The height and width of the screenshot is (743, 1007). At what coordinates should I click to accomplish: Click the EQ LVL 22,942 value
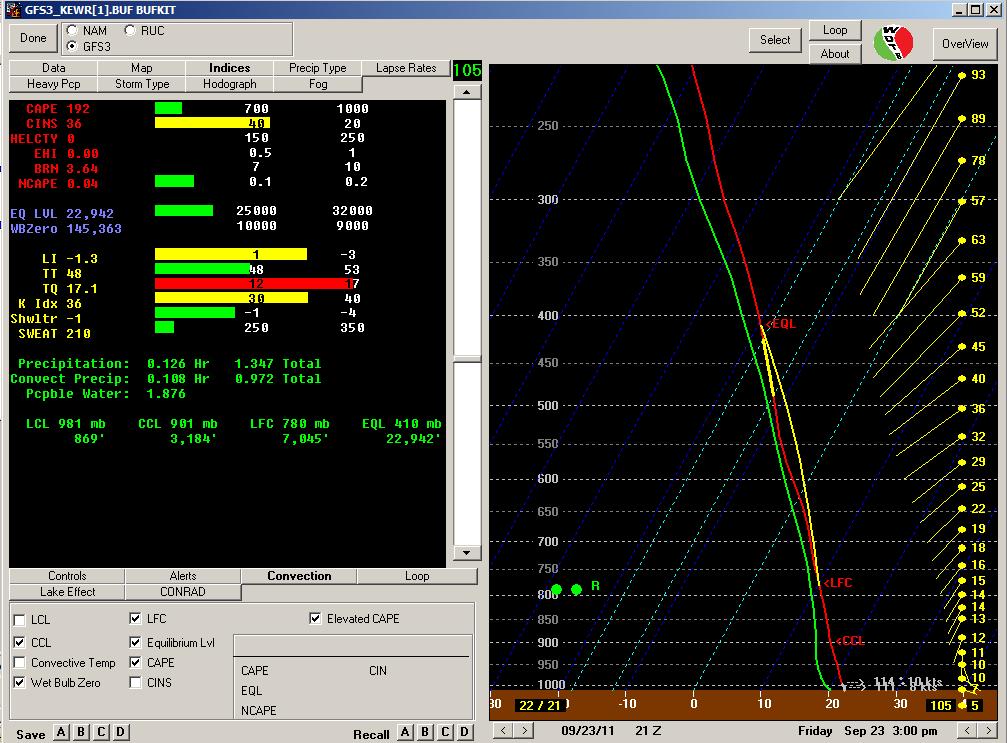90,213
